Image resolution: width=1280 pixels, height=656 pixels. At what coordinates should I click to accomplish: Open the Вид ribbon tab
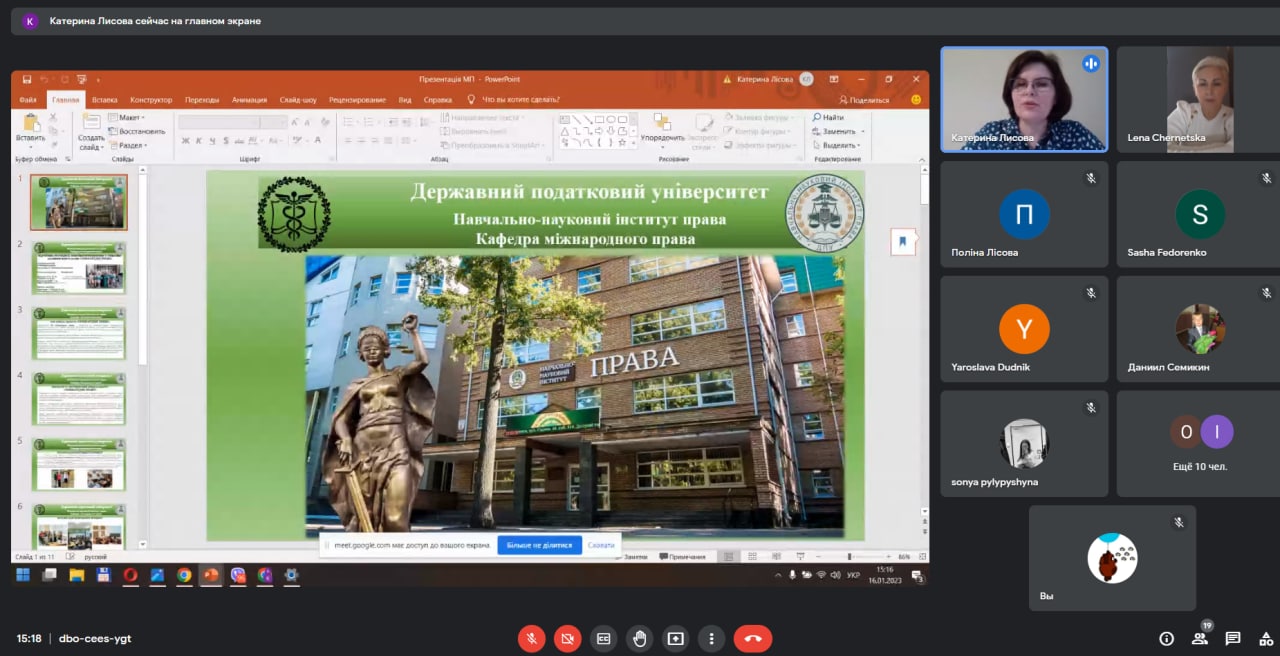405,100
